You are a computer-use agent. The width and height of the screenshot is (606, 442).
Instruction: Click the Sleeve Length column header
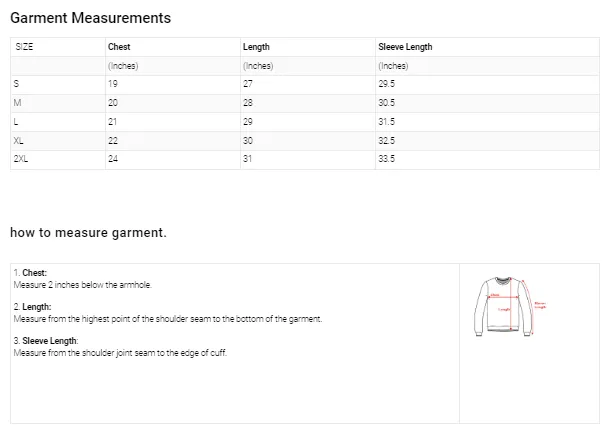coord(405,47)
